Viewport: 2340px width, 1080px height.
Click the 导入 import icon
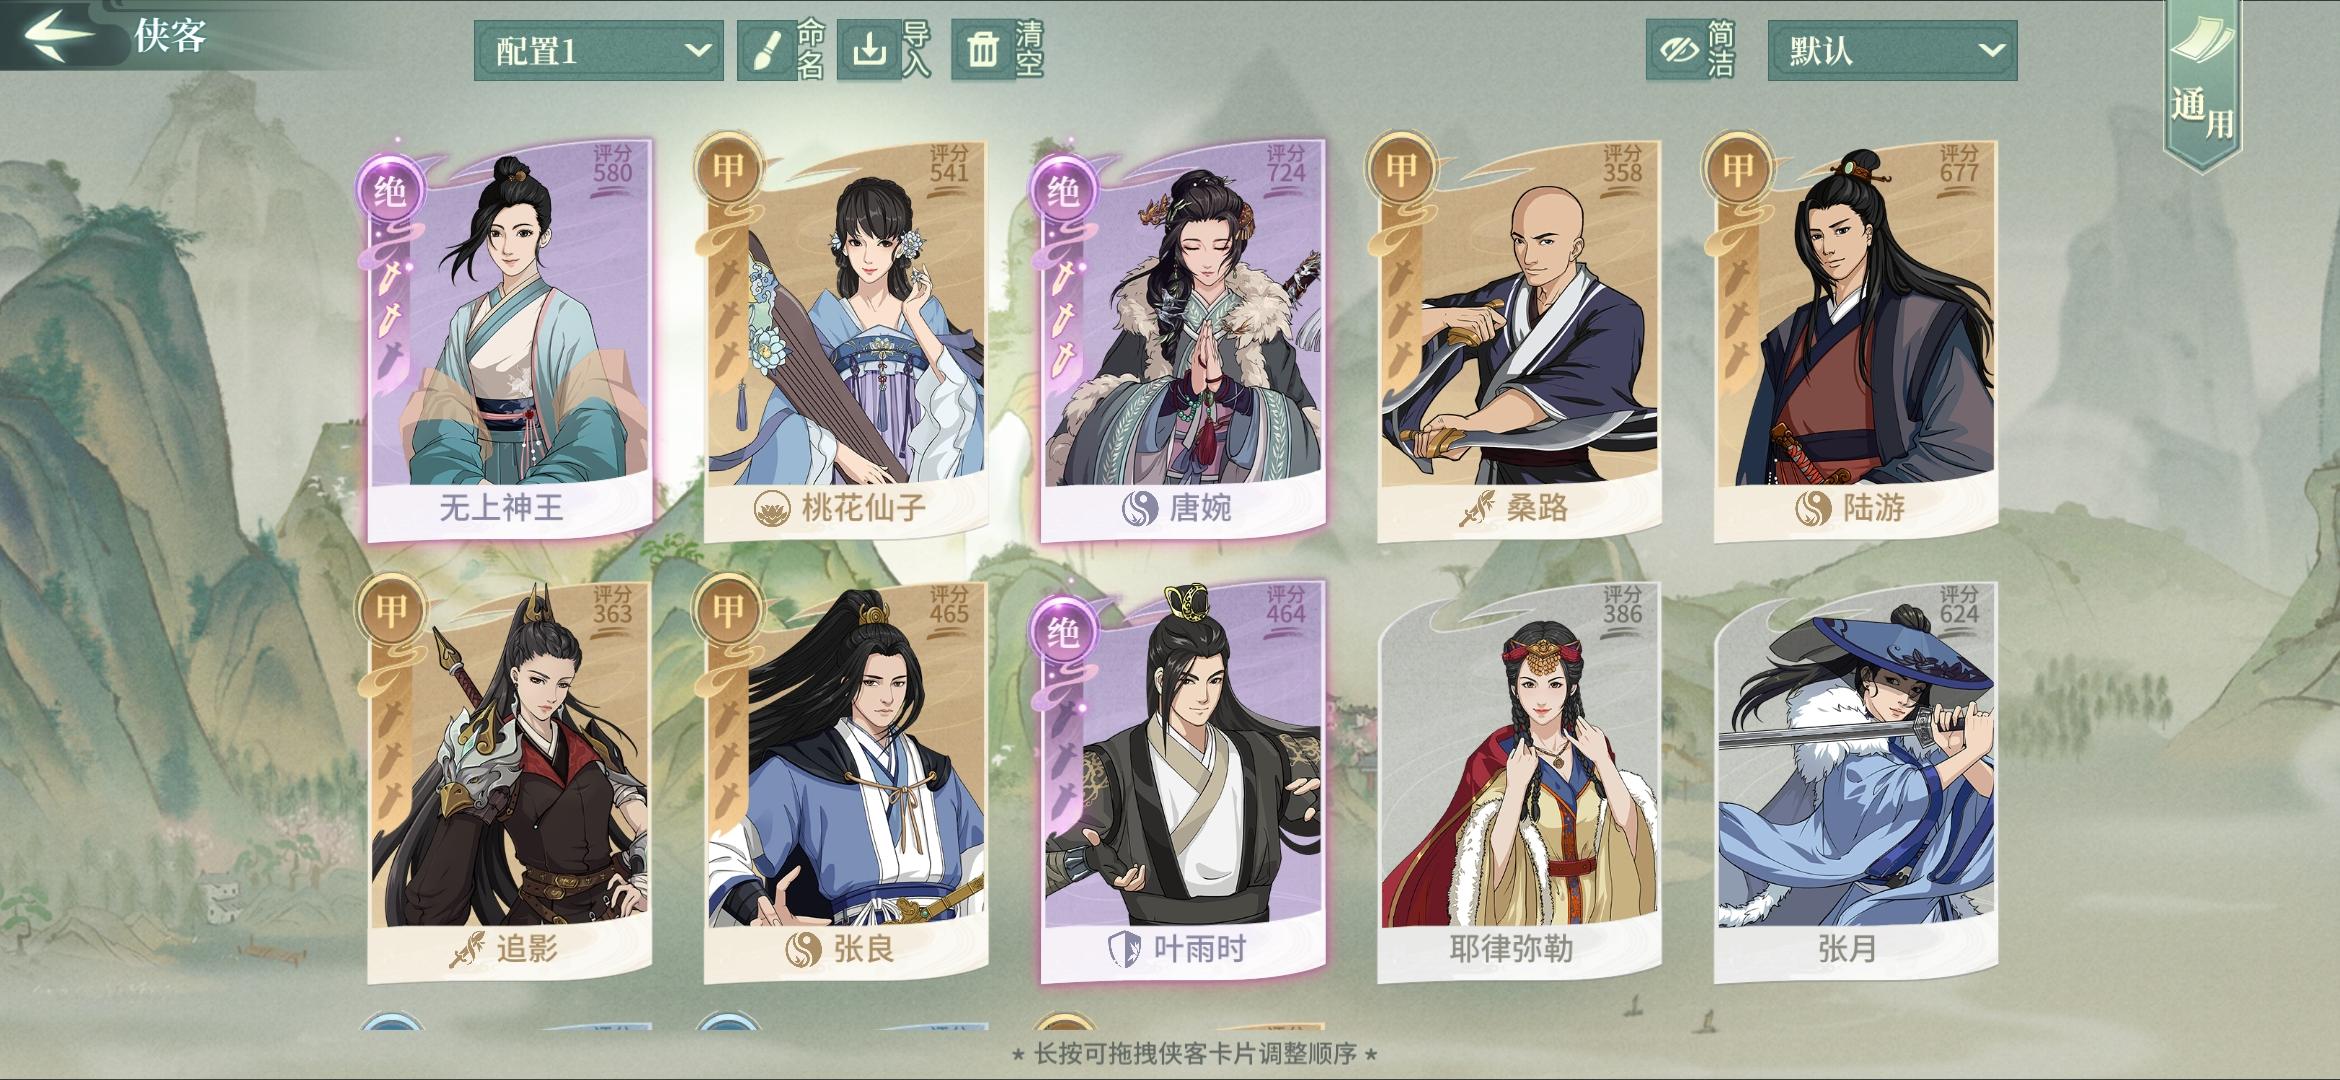pos(869,50)
